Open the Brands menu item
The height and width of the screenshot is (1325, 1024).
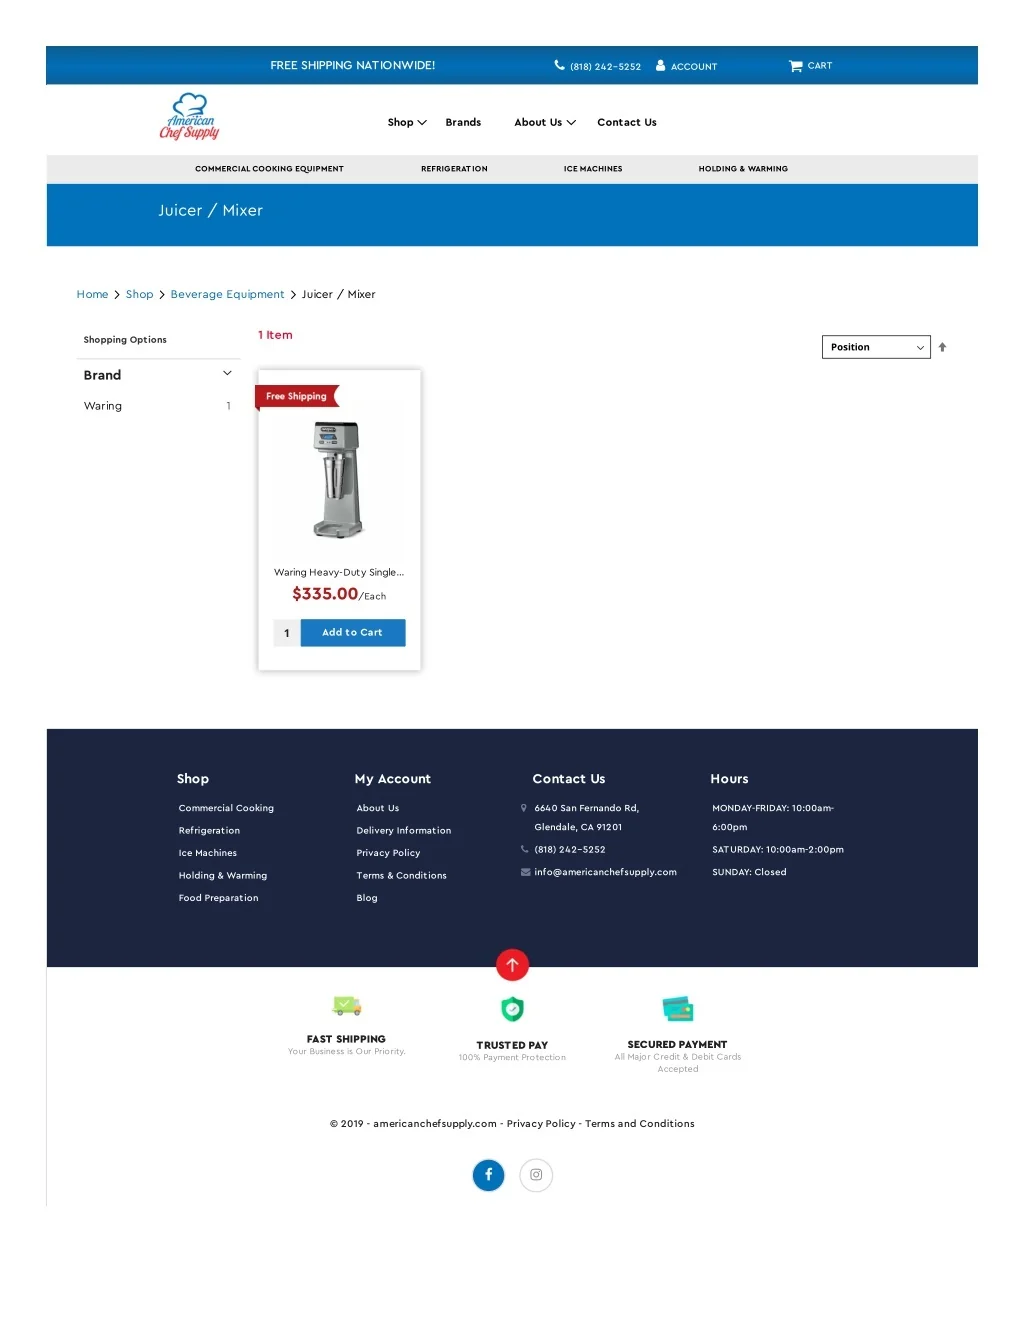click(x=463, y=122)
